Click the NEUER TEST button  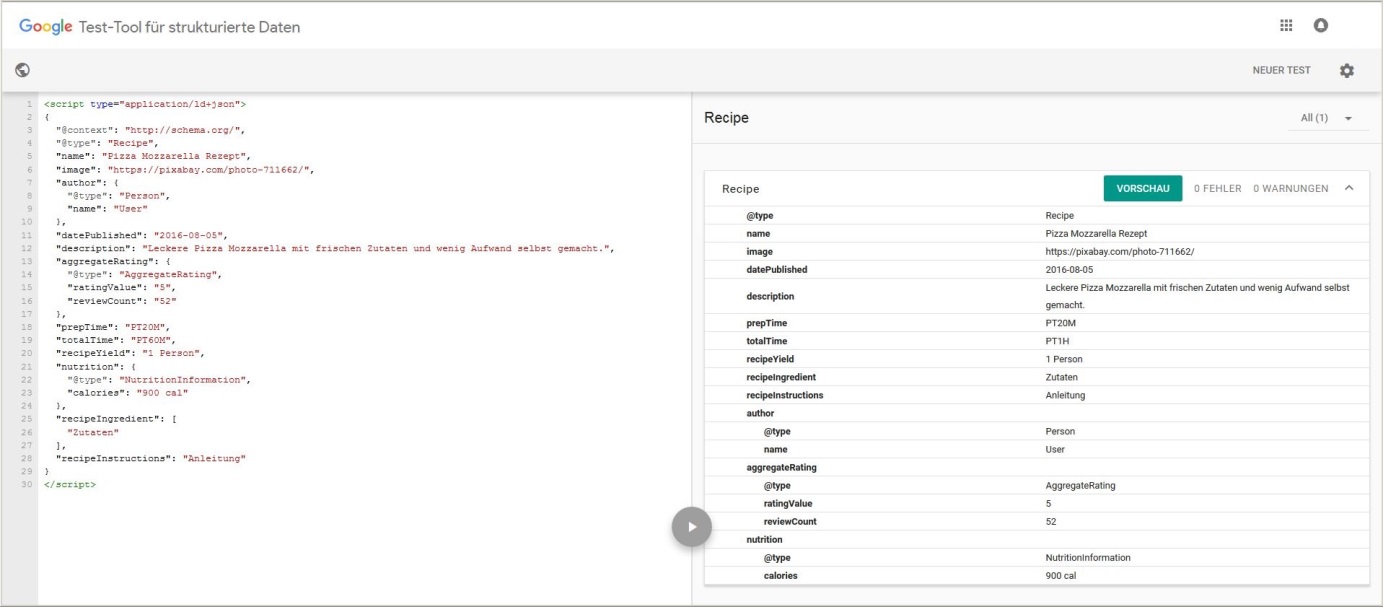(x=1281, y=71)
